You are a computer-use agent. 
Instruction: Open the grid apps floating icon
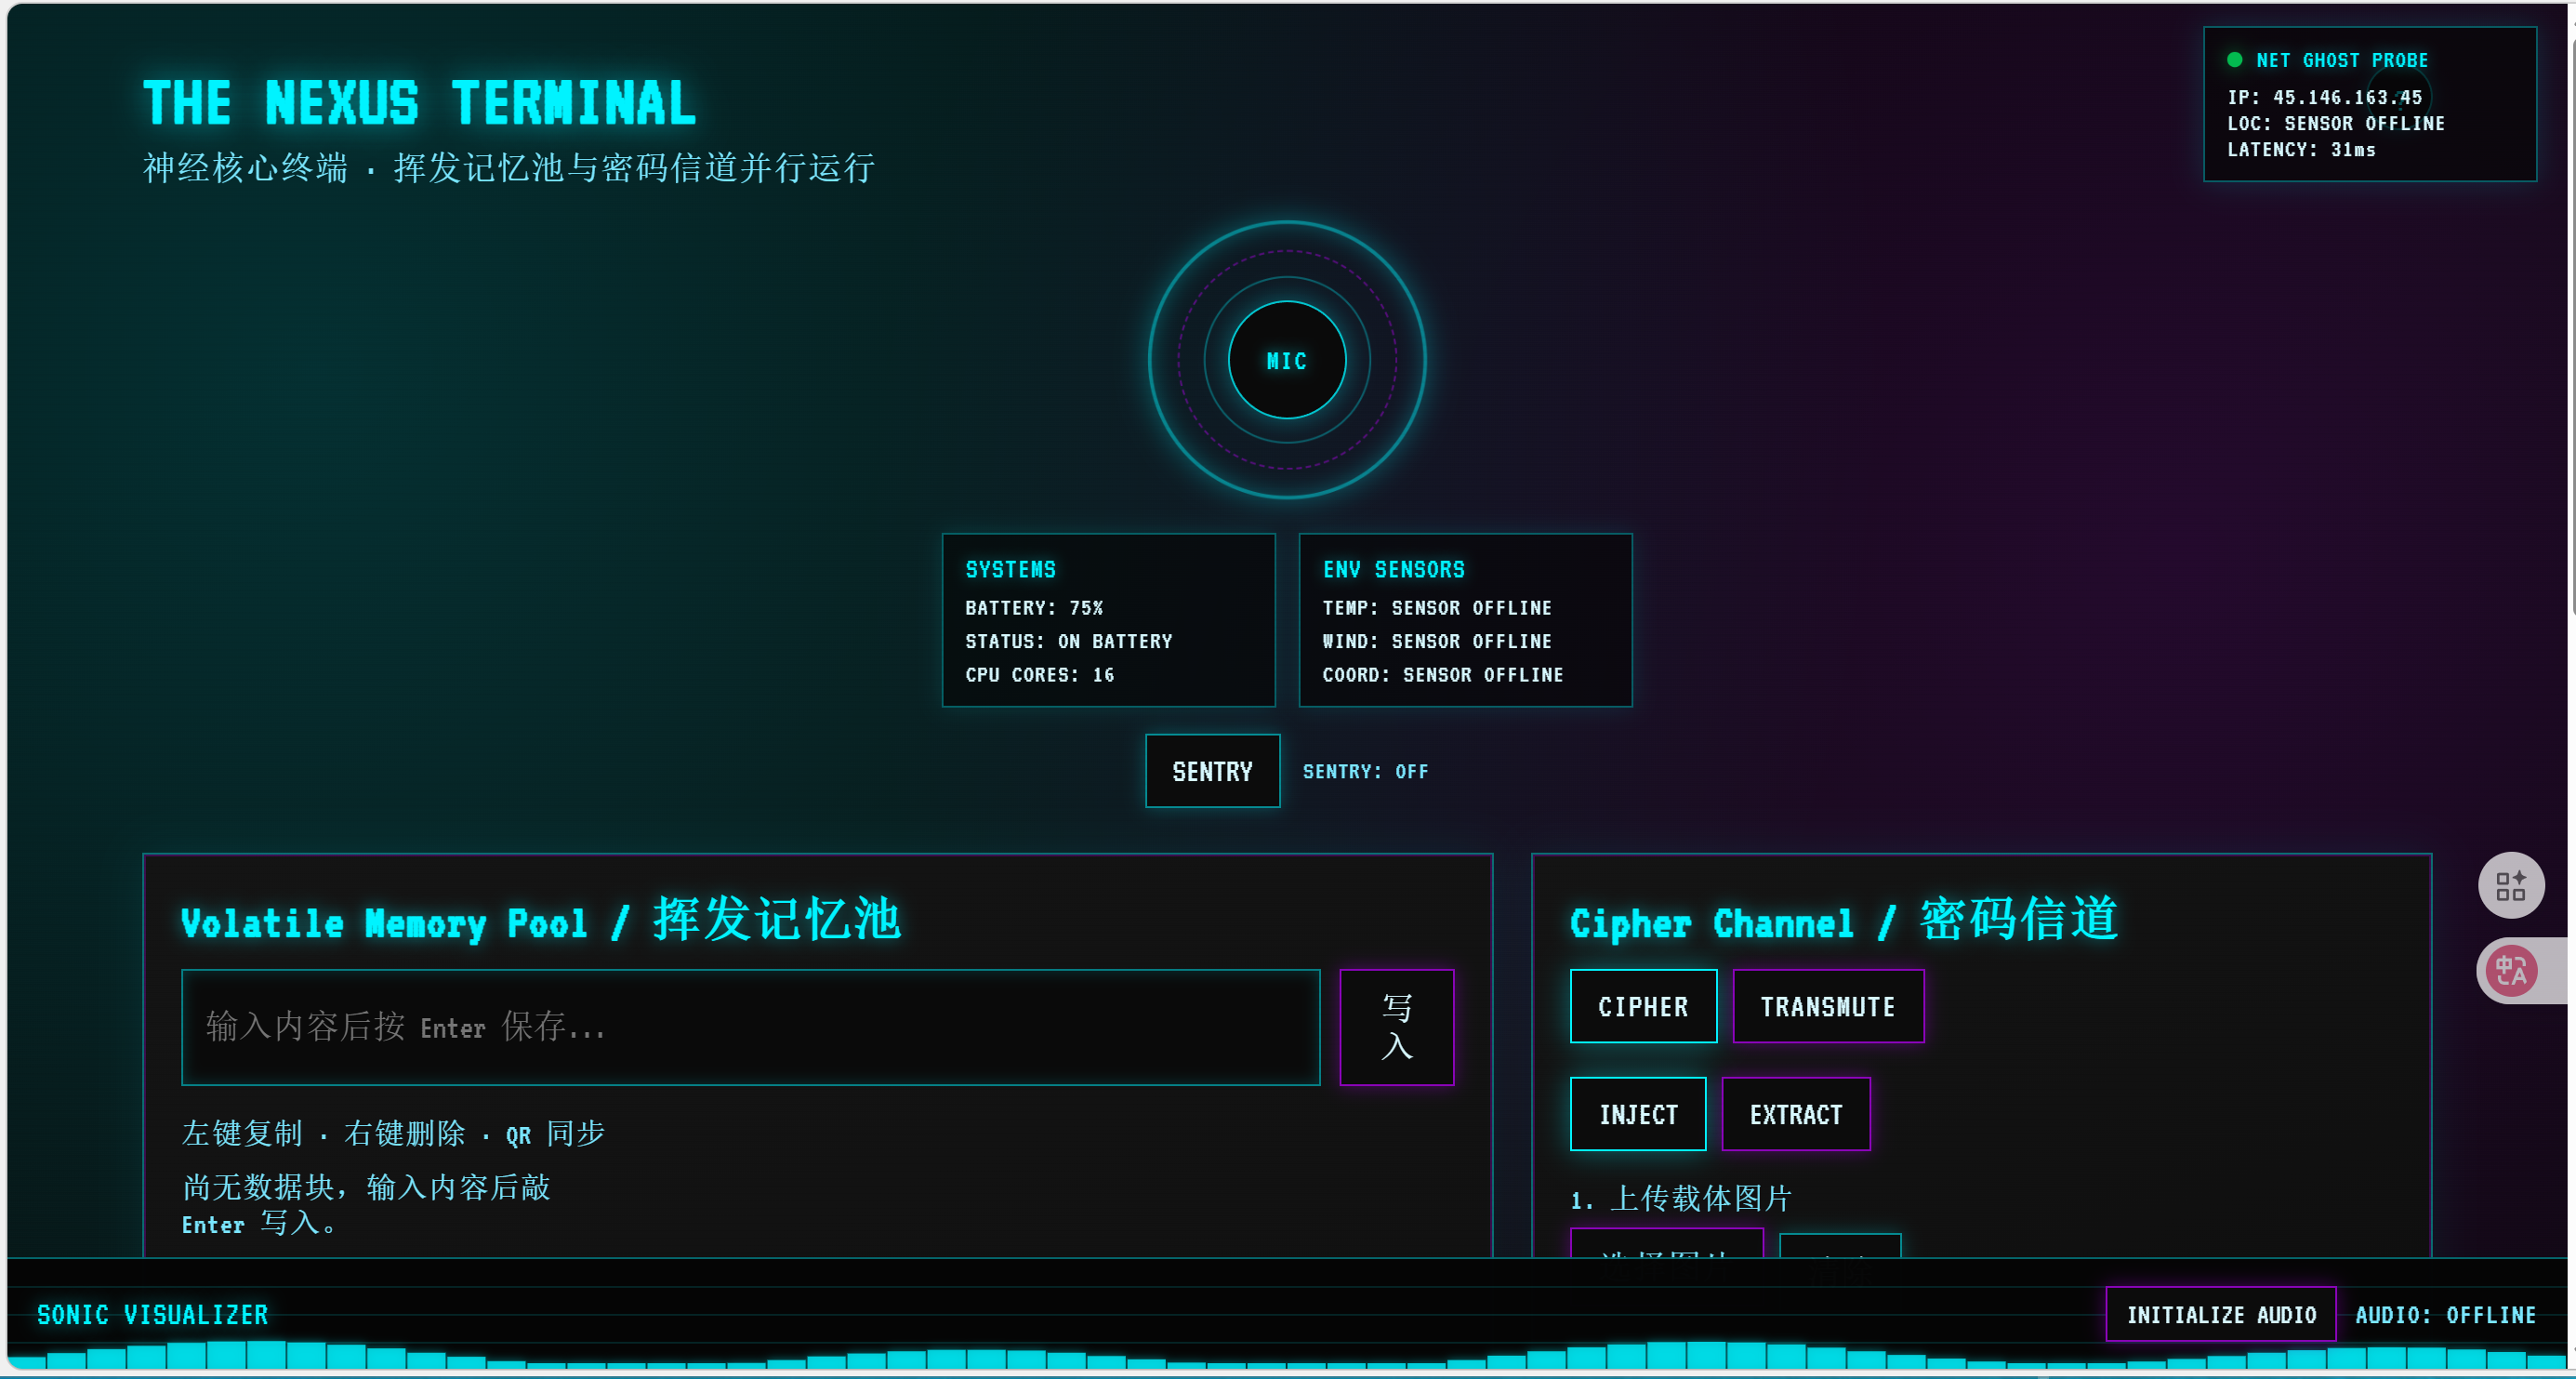click(2510, 885)
